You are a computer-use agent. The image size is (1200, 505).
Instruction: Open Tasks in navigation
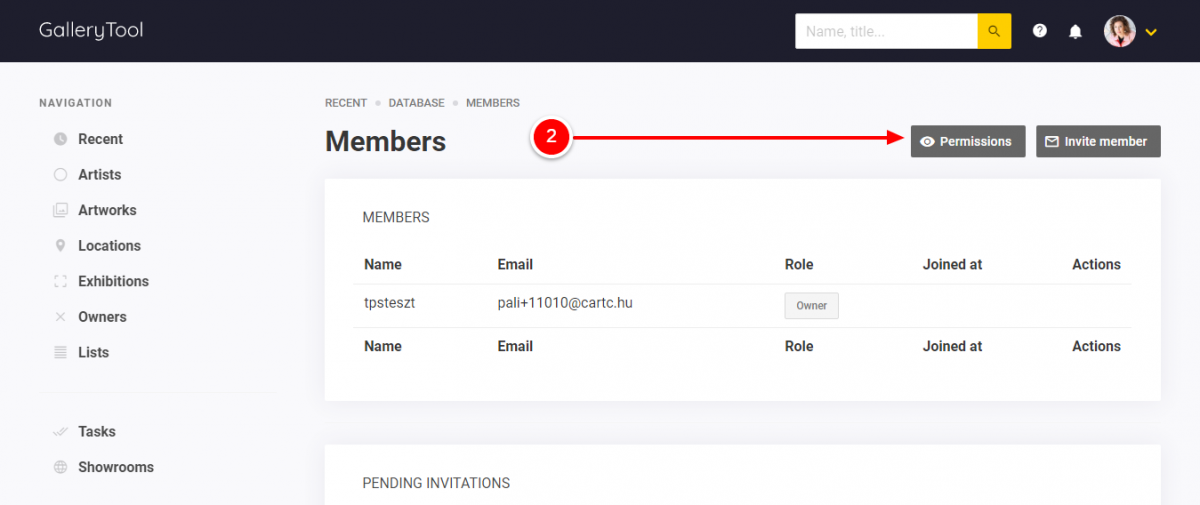pyautogui.click(x=97, y=432)
